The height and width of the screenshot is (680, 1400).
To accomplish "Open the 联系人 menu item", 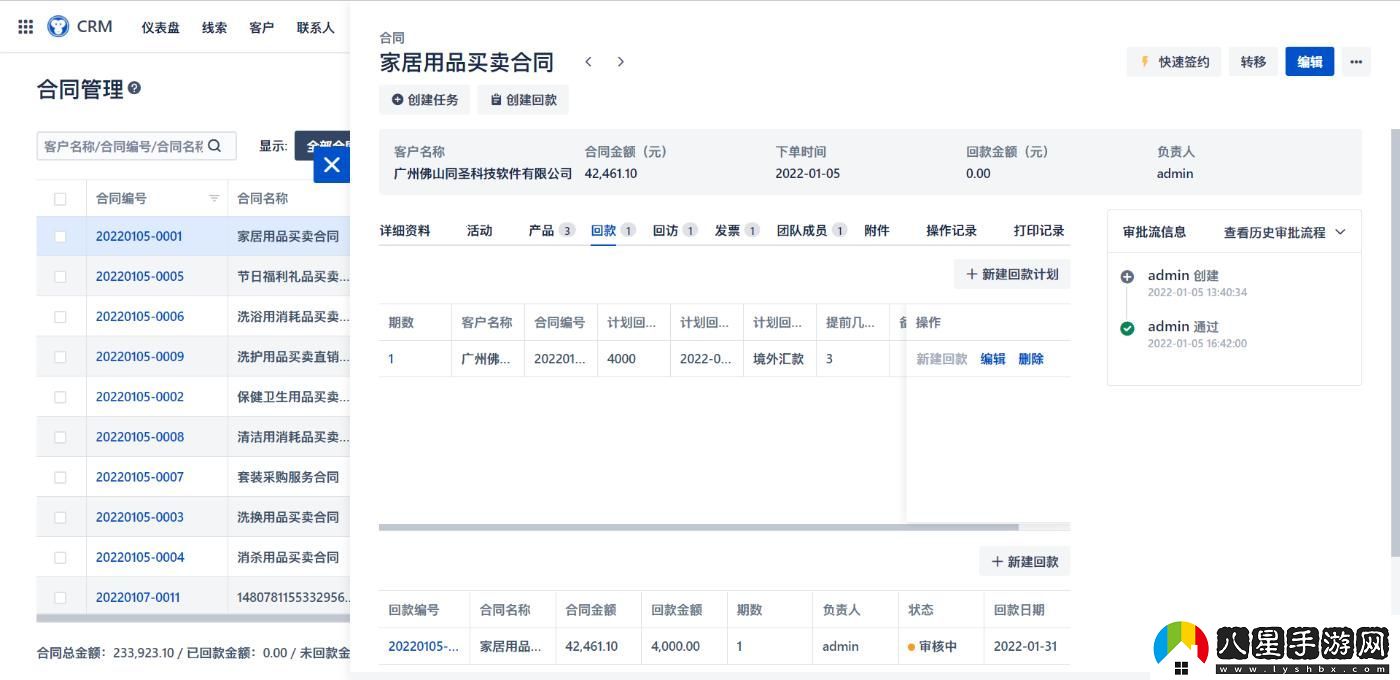I will coord(315,27).
